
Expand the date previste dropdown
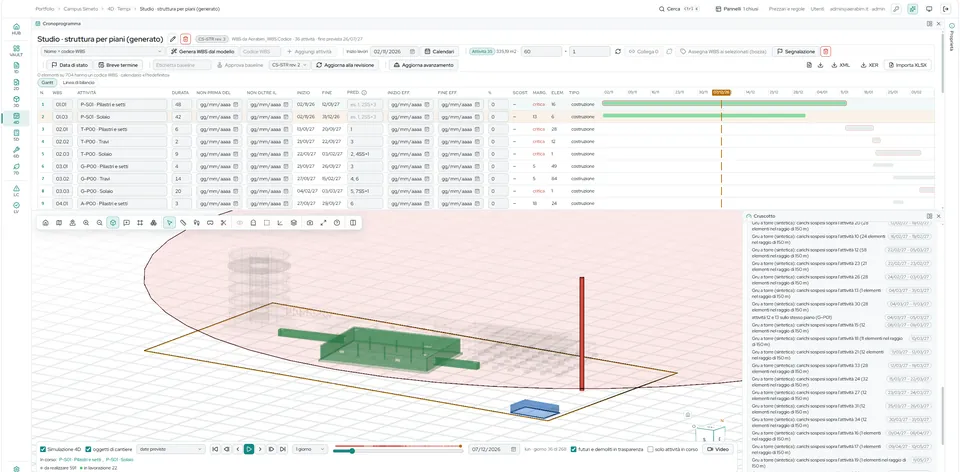click(171, 449)
